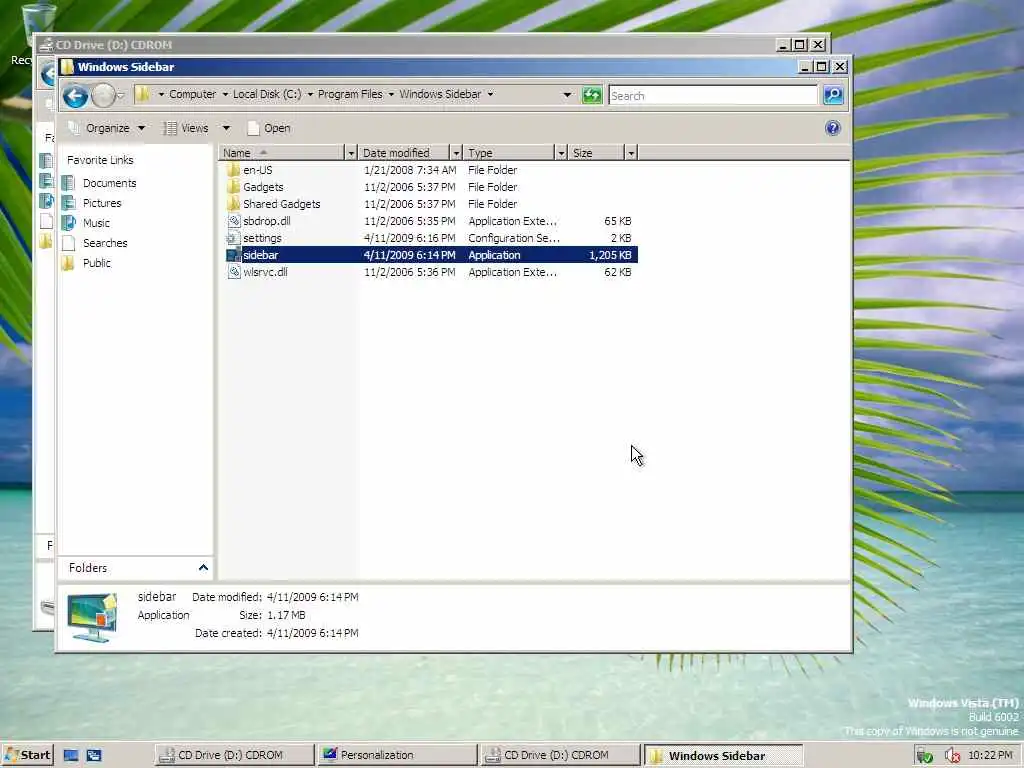Click the Music favorite link icon
The image size is (1024, 768).
(x=69, y=223)
